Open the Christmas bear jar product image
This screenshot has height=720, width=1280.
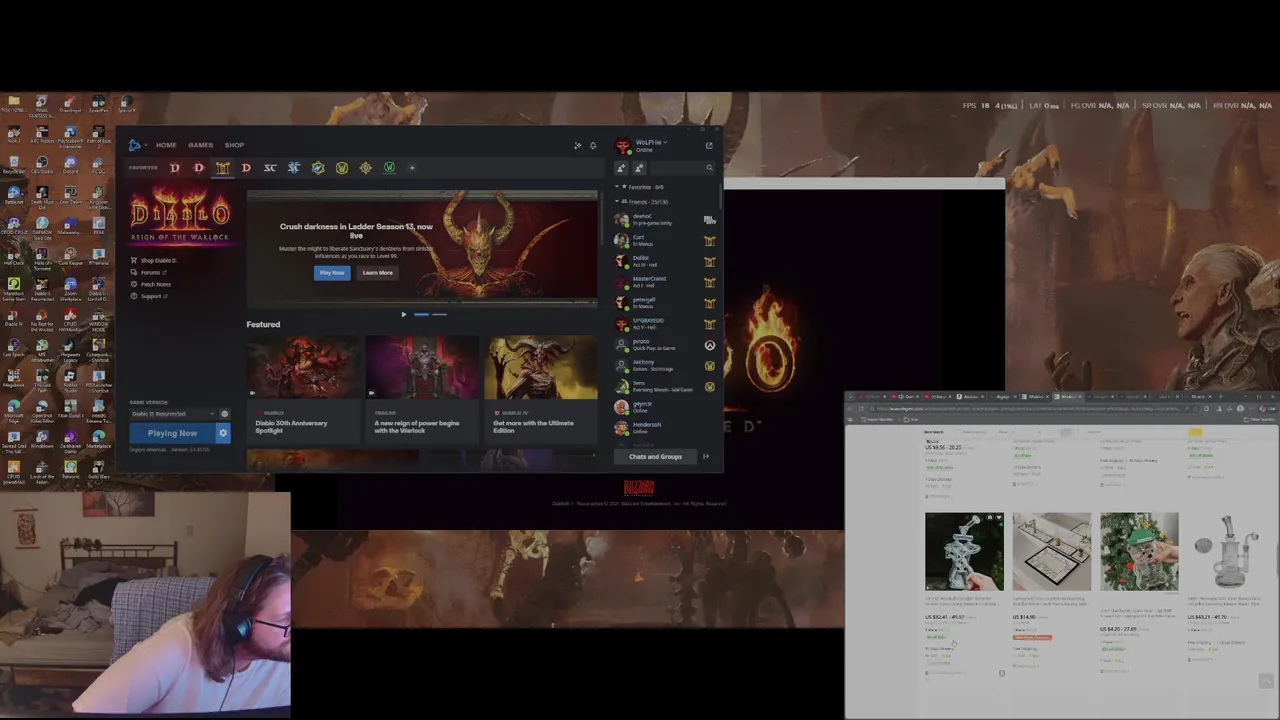(x=1139, y=551)
